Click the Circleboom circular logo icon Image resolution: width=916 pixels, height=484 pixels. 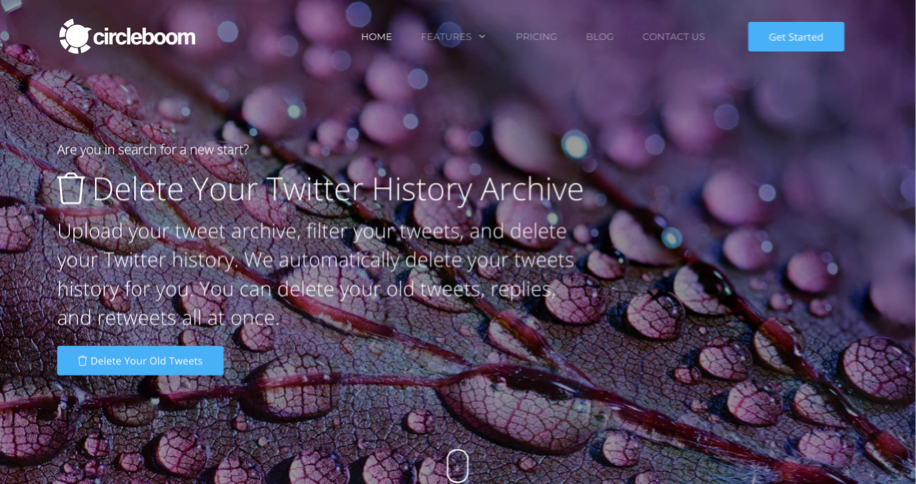(x=75, y=36)
